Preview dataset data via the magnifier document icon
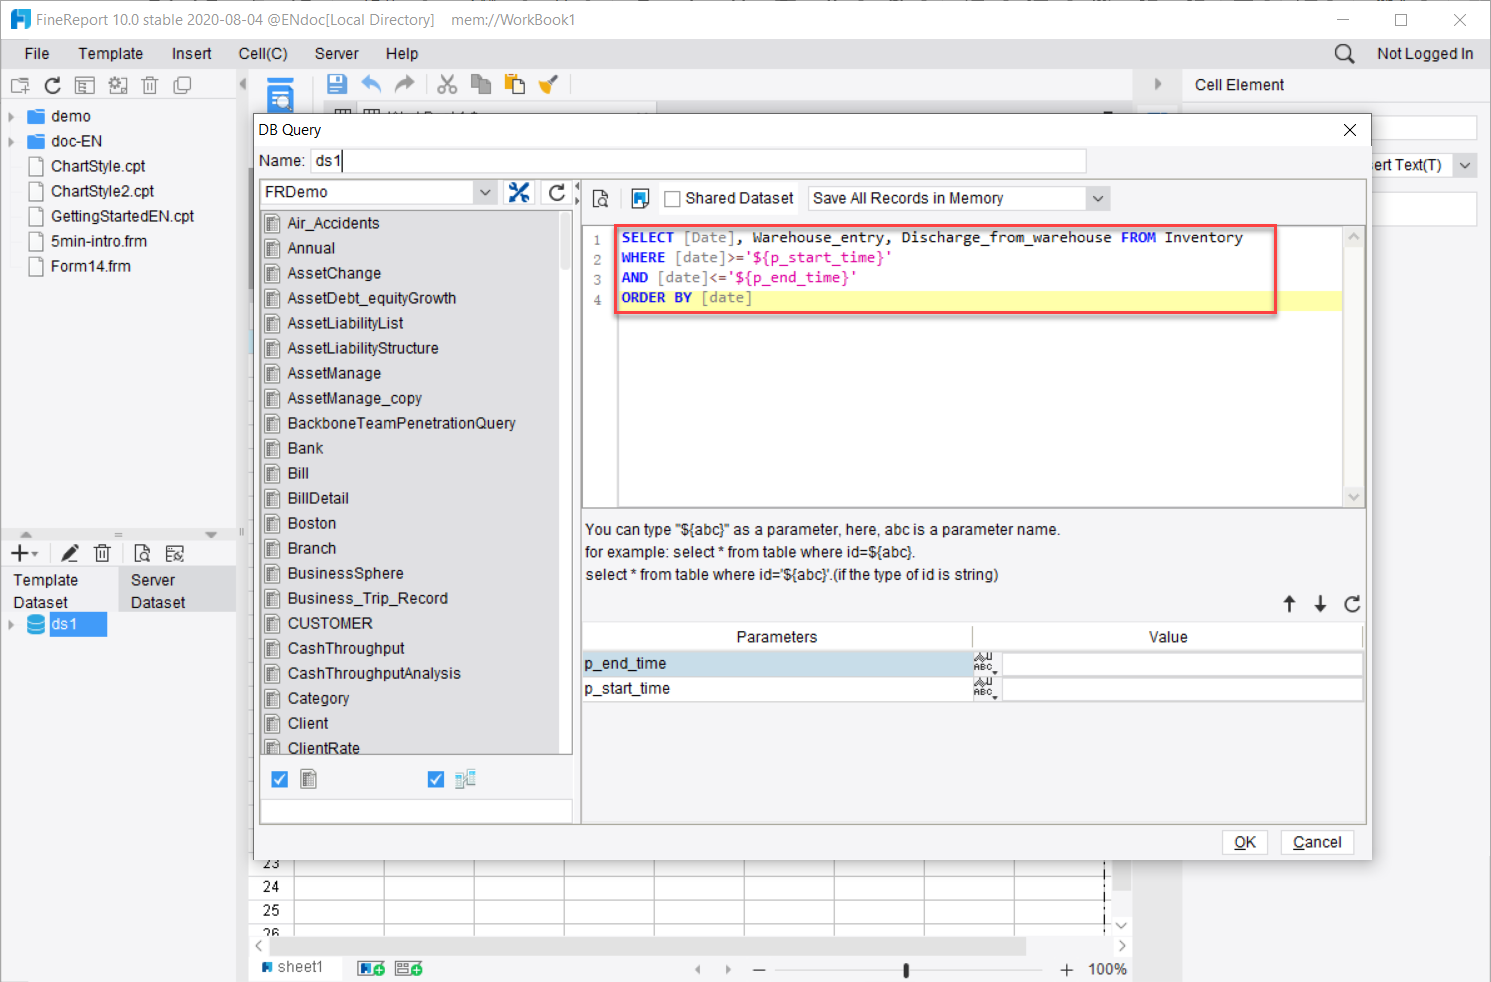 tap(142, 552)
